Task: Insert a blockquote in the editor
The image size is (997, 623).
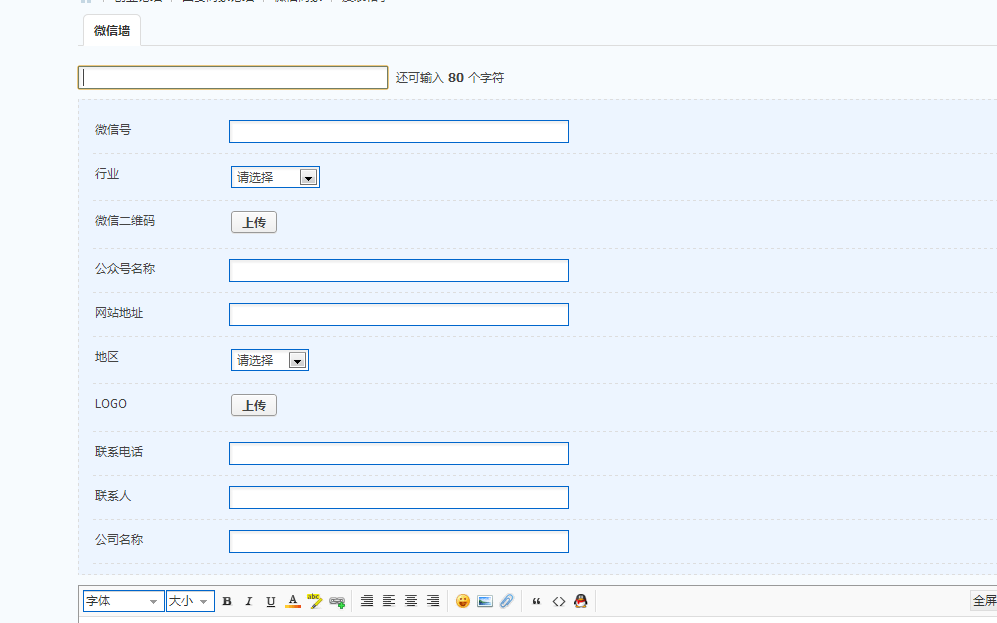Action: (x=536, y=600)
